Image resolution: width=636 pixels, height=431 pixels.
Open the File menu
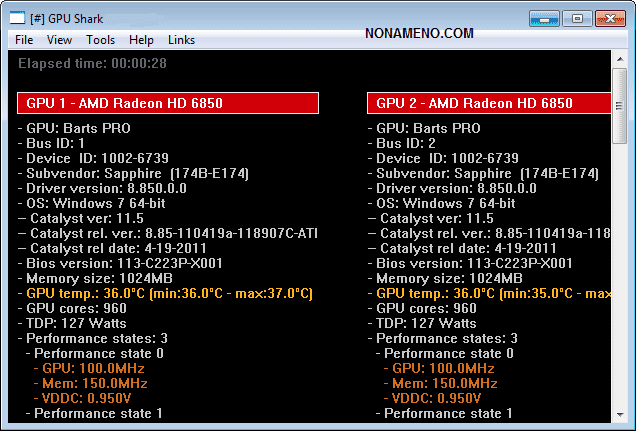point(24,40)
